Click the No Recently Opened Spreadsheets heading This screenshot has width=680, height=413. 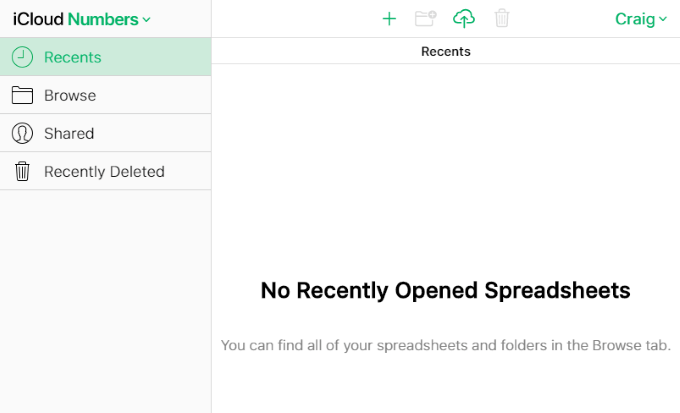pyautogui.click(x=445, y=290)
